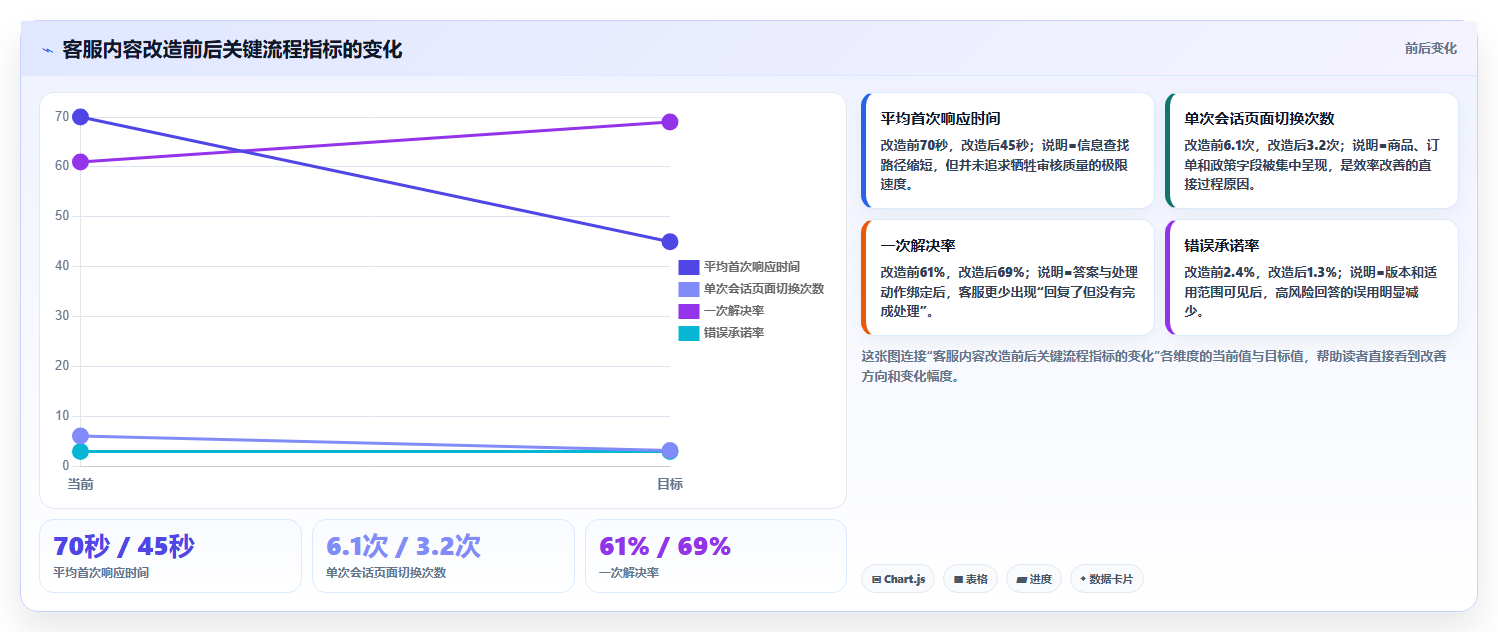This screenshot has height=632, width=1498.
Task: Click the 6.1次 / 3.2次 stat card
Action: coord(443,556)
